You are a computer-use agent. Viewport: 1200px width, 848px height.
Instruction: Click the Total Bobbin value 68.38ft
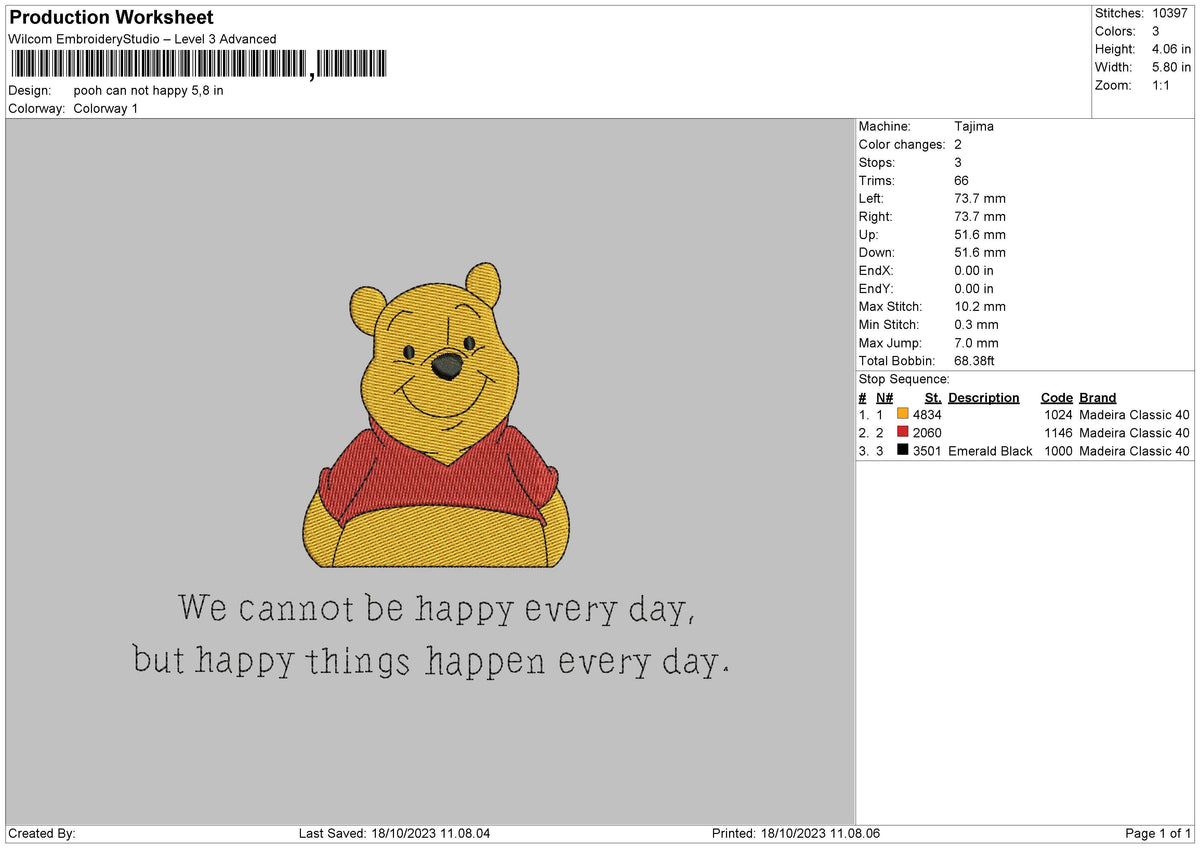975,360
